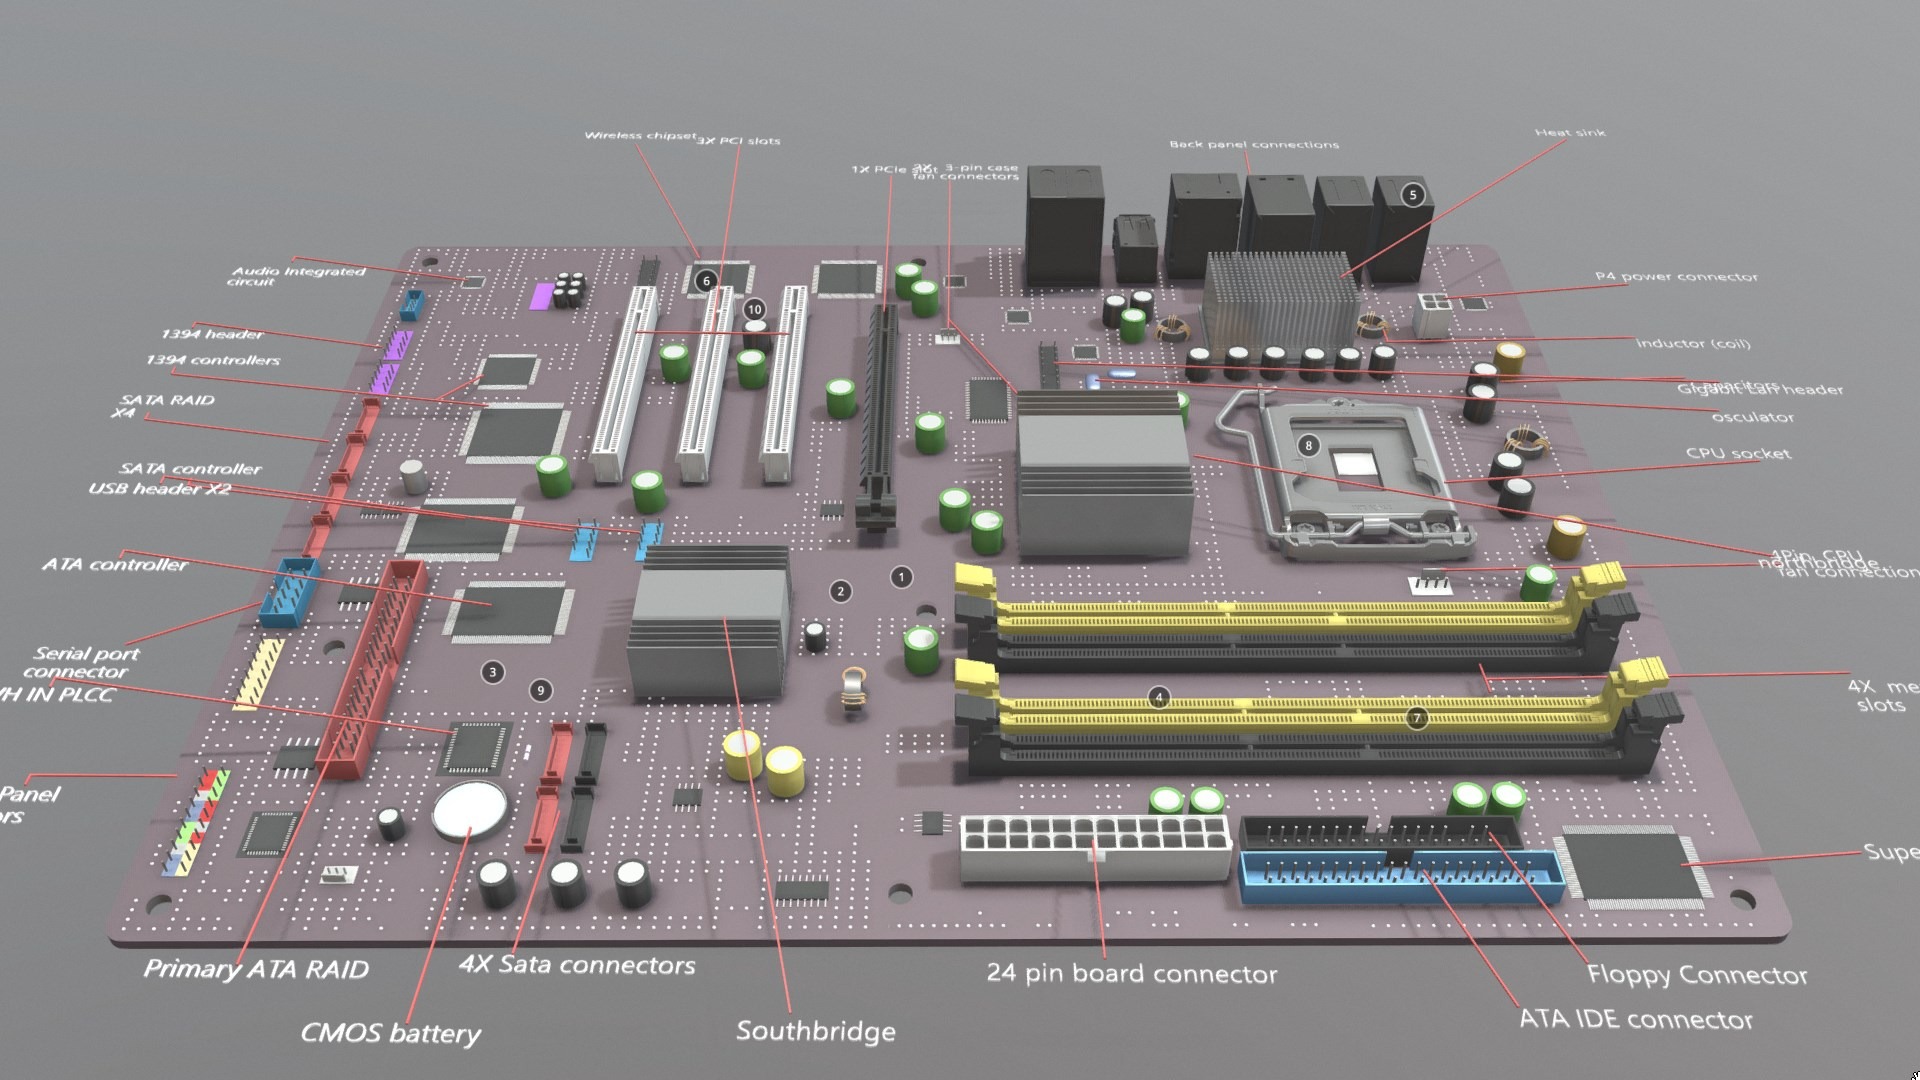The image size is (1920, 1080).
Task: Open annotation 4 on the memory slot
Action: (x=1159, y=697)
